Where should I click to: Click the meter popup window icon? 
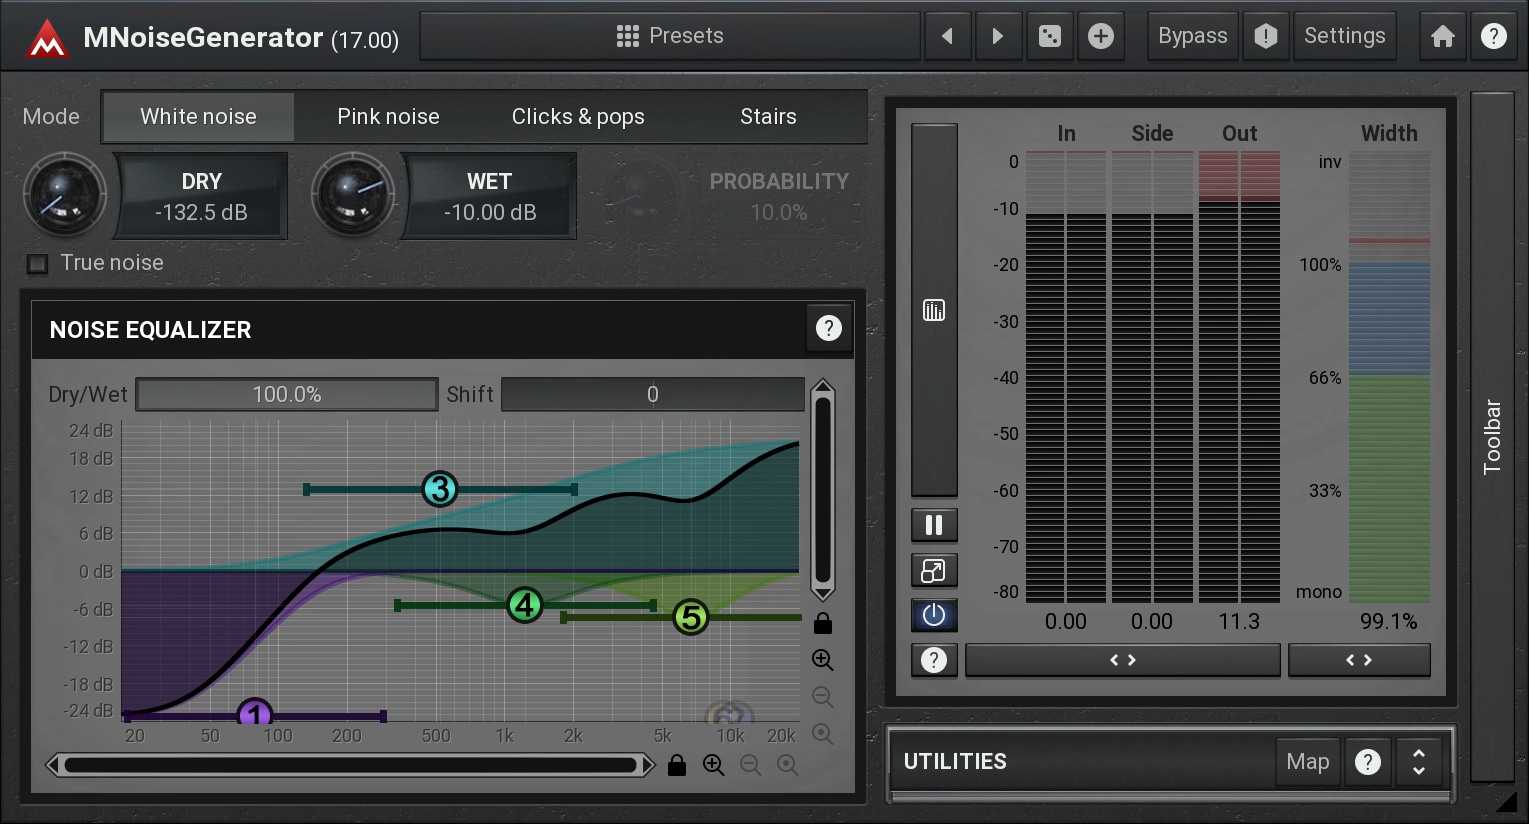point(934,571)
